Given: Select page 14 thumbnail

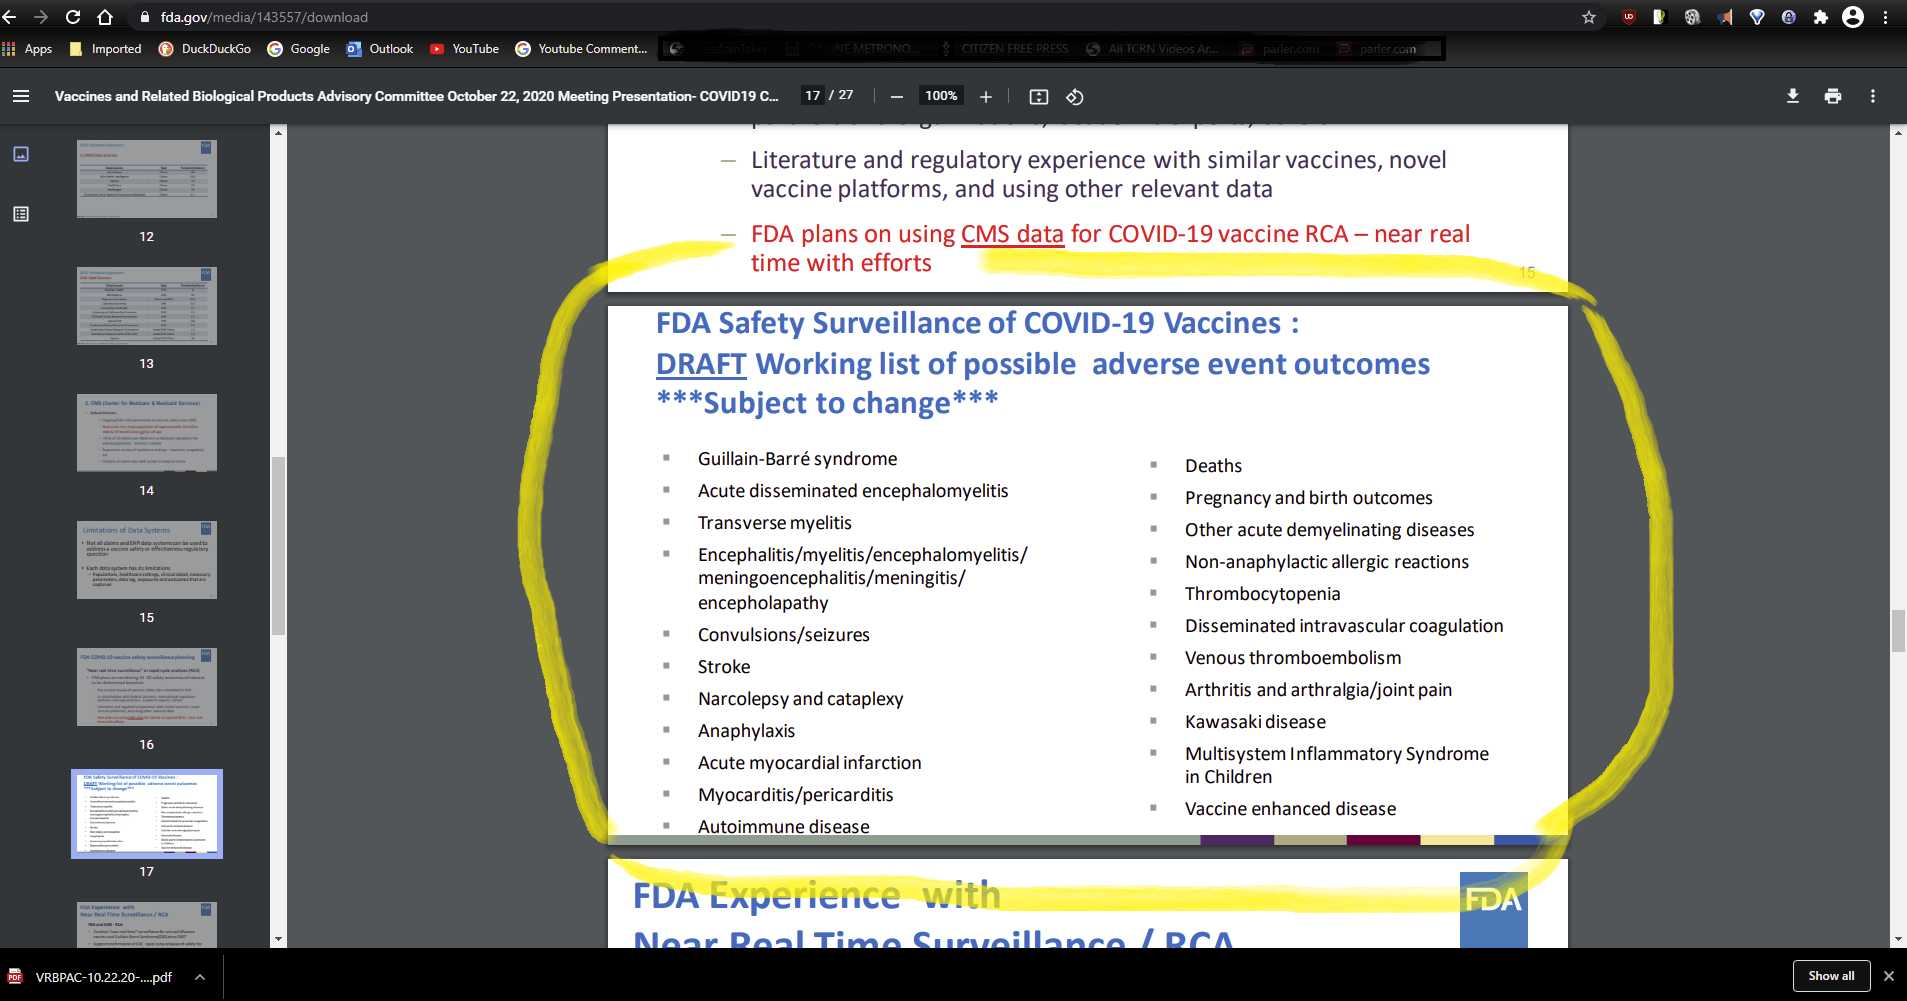Looking at the screenshot, I should point(147,433).
